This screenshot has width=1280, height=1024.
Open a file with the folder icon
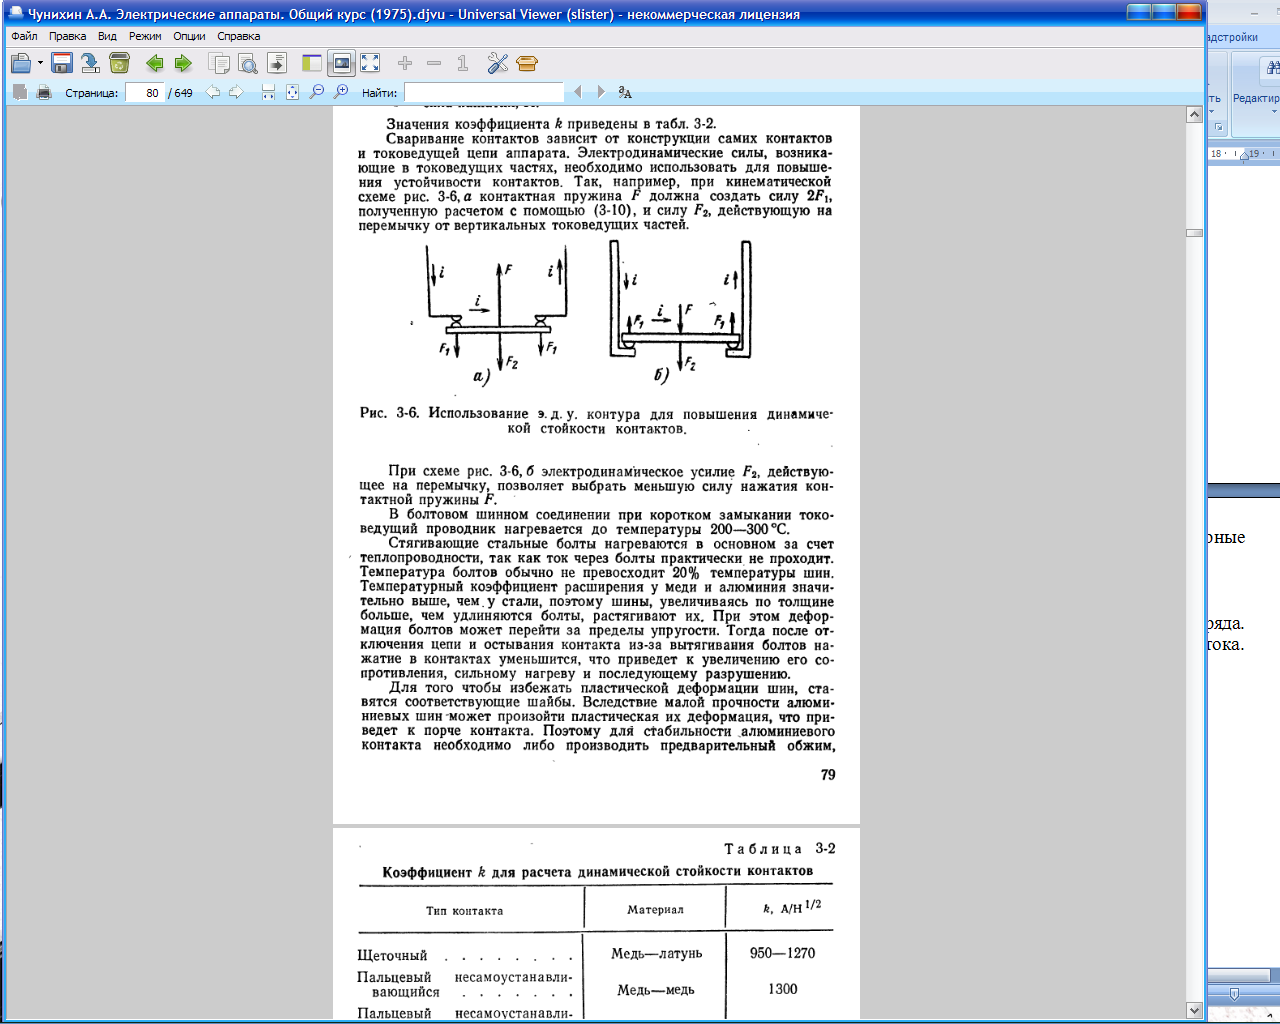[x=21, y=63]
